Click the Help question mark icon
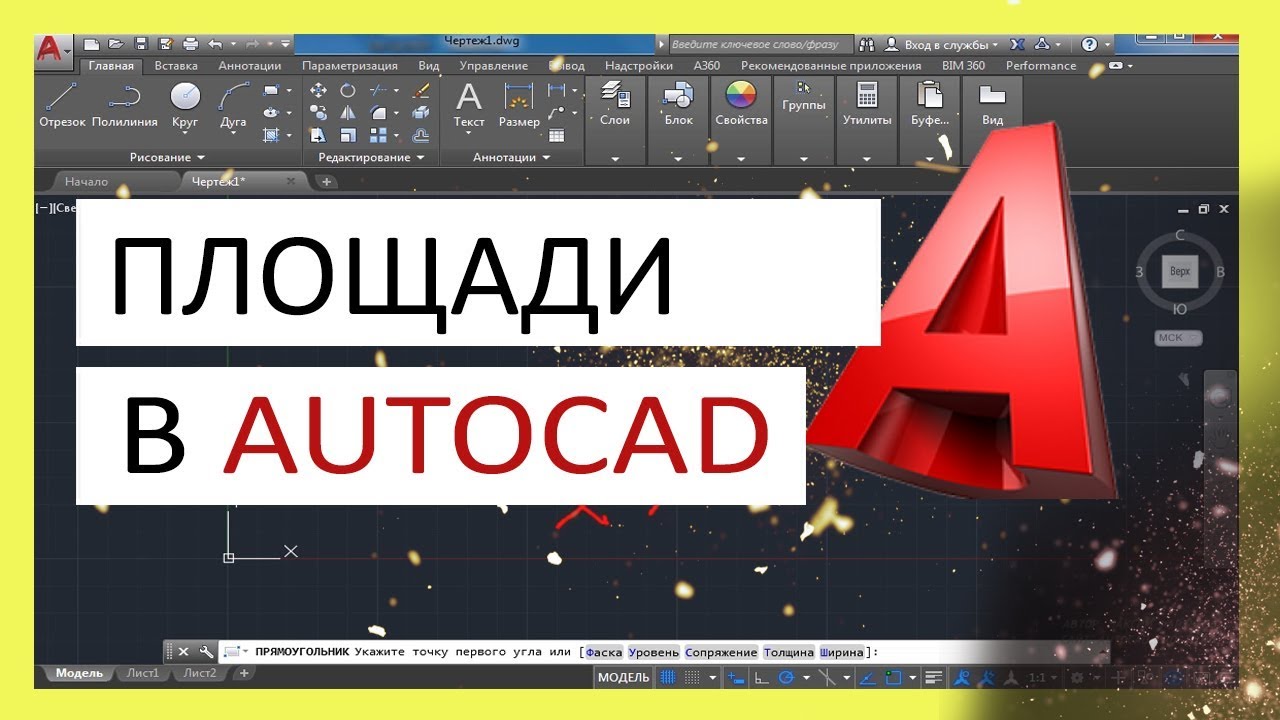This screenshot has height=720, width=1280. (1090, 45)
